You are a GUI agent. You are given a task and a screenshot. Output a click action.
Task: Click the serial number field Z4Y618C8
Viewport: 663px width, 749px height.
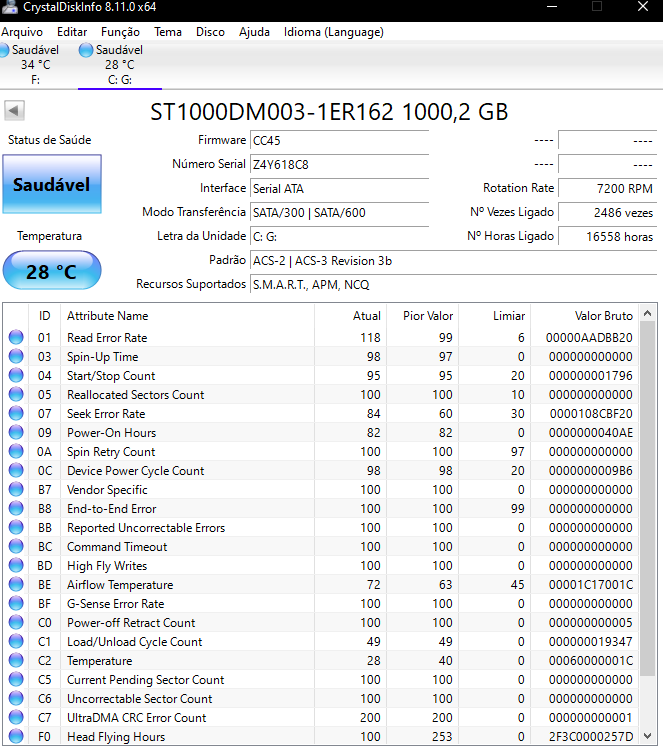click(x=340, y=164)
